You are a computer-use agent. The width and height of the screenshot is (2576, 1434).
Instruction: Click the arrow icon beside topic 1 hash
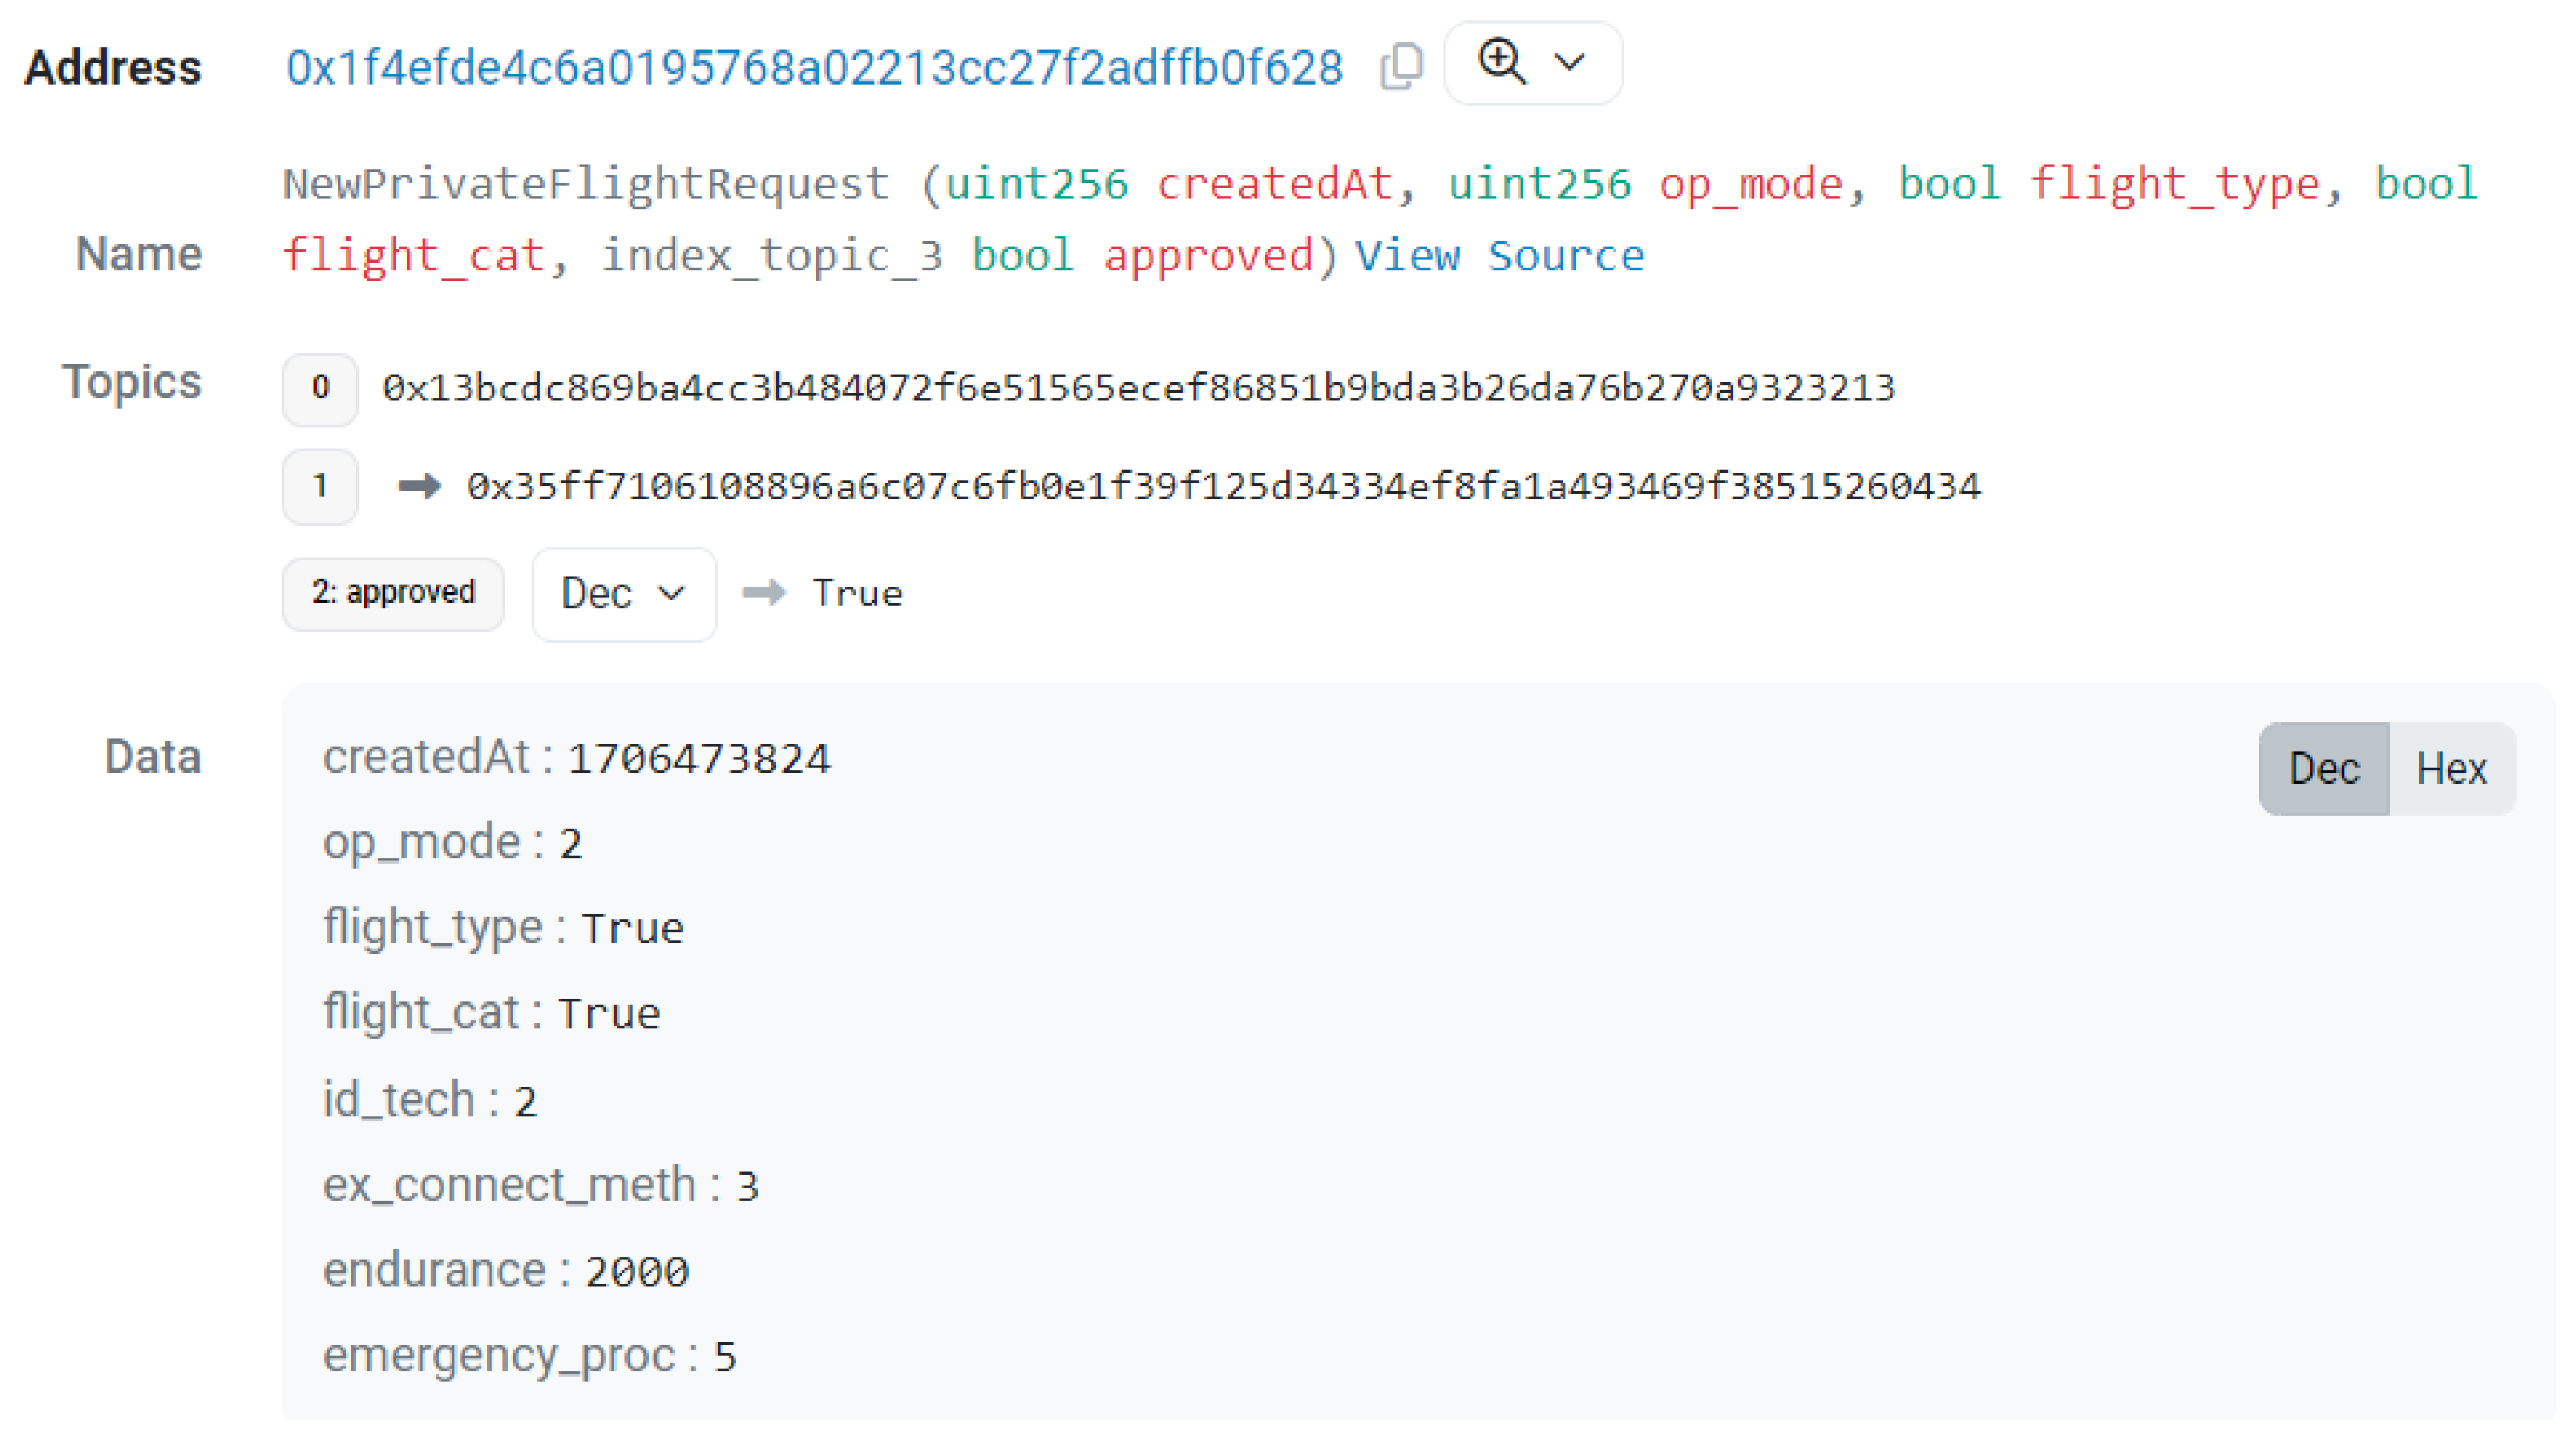click(419, 488)
